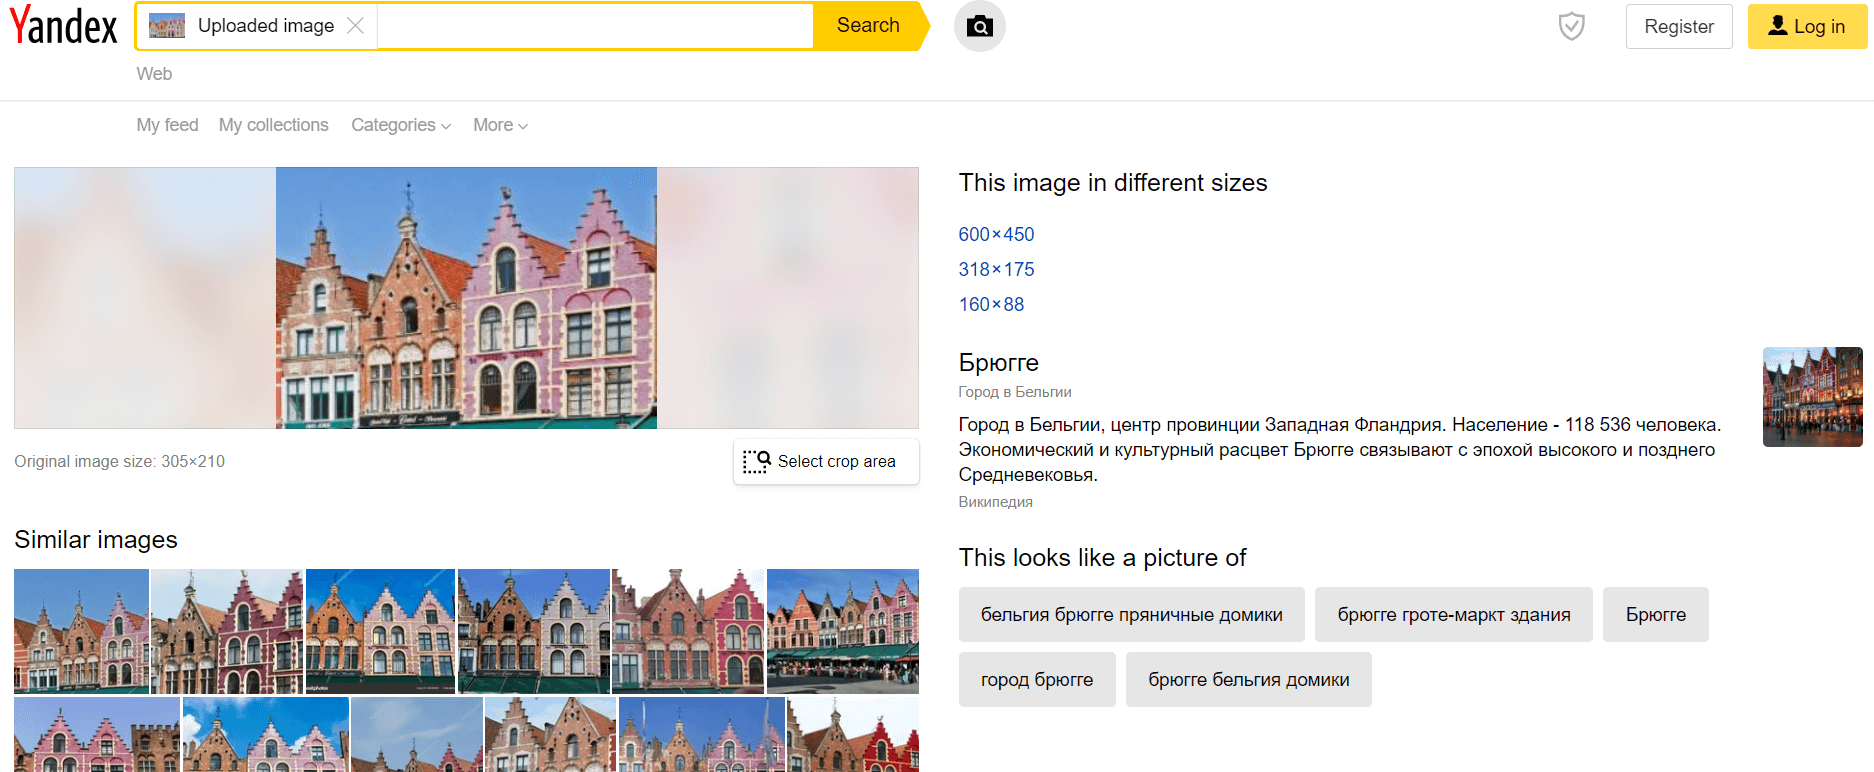Open second similar image in top row

click(227, 631)
